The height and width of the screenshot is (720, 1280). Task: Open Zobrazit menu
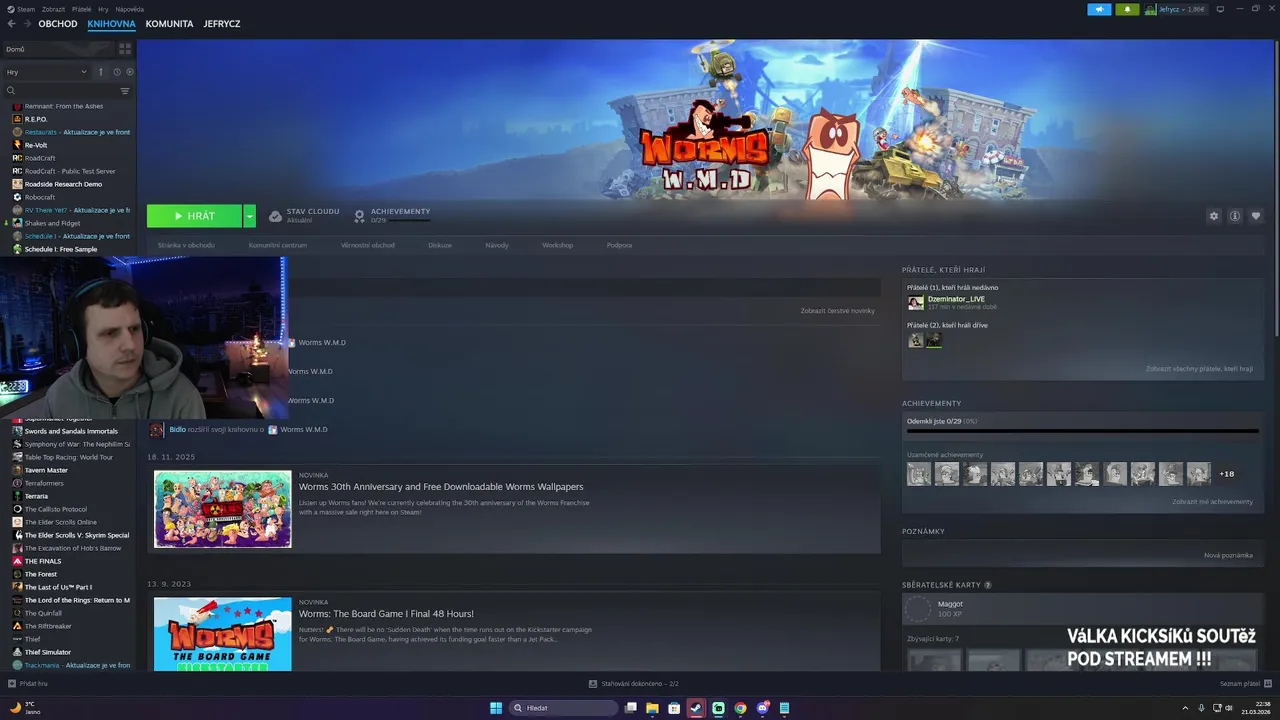(x=53, y=9)
